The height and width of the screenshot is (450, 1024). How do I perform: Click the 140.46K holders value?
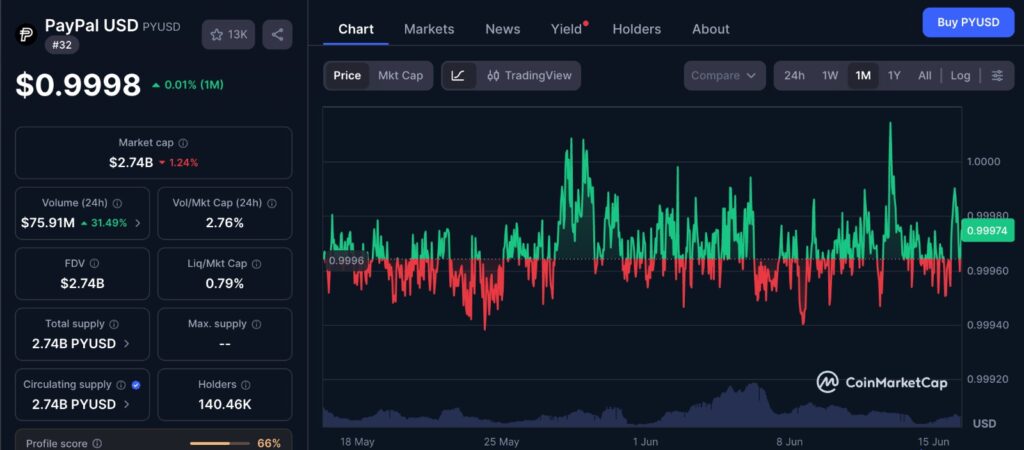[224, 404]
